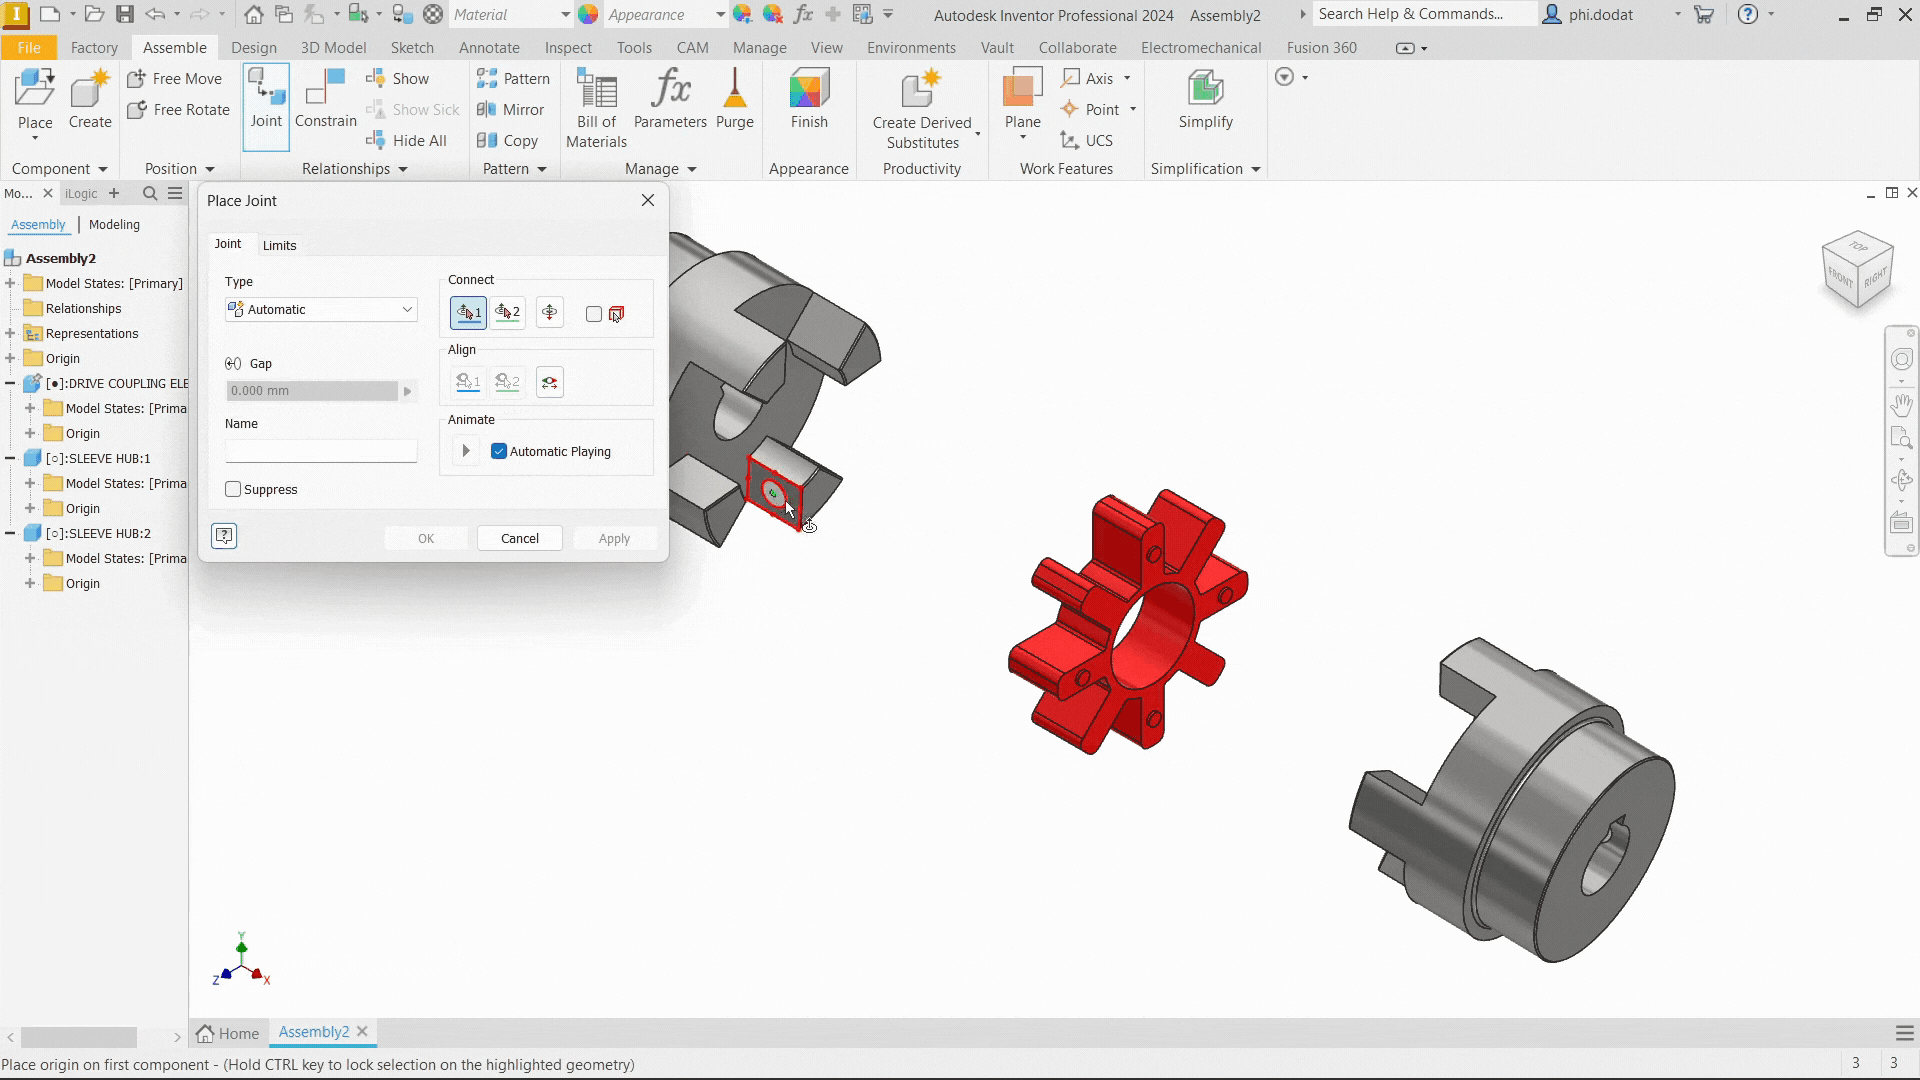
Task: Open Bill of Materials
Action: (596, 109)
